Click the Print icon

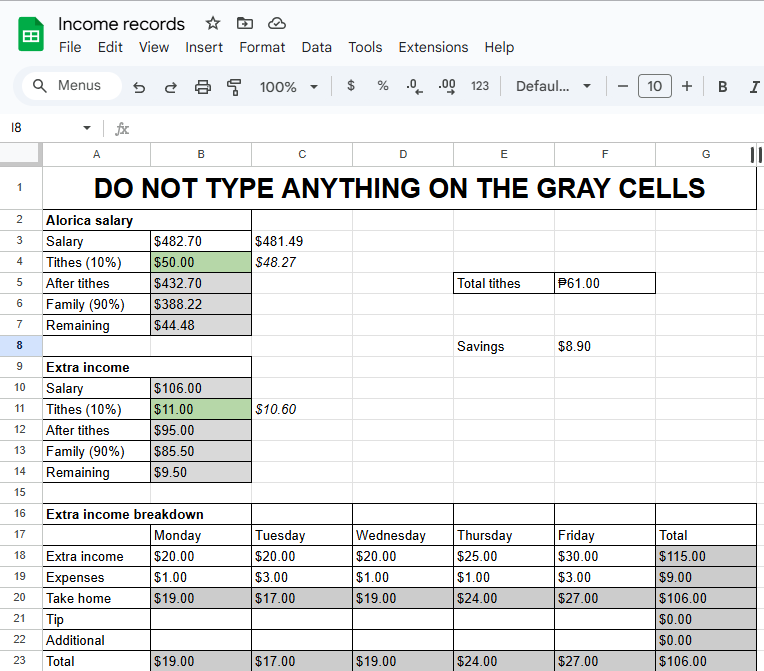[203, 87]
